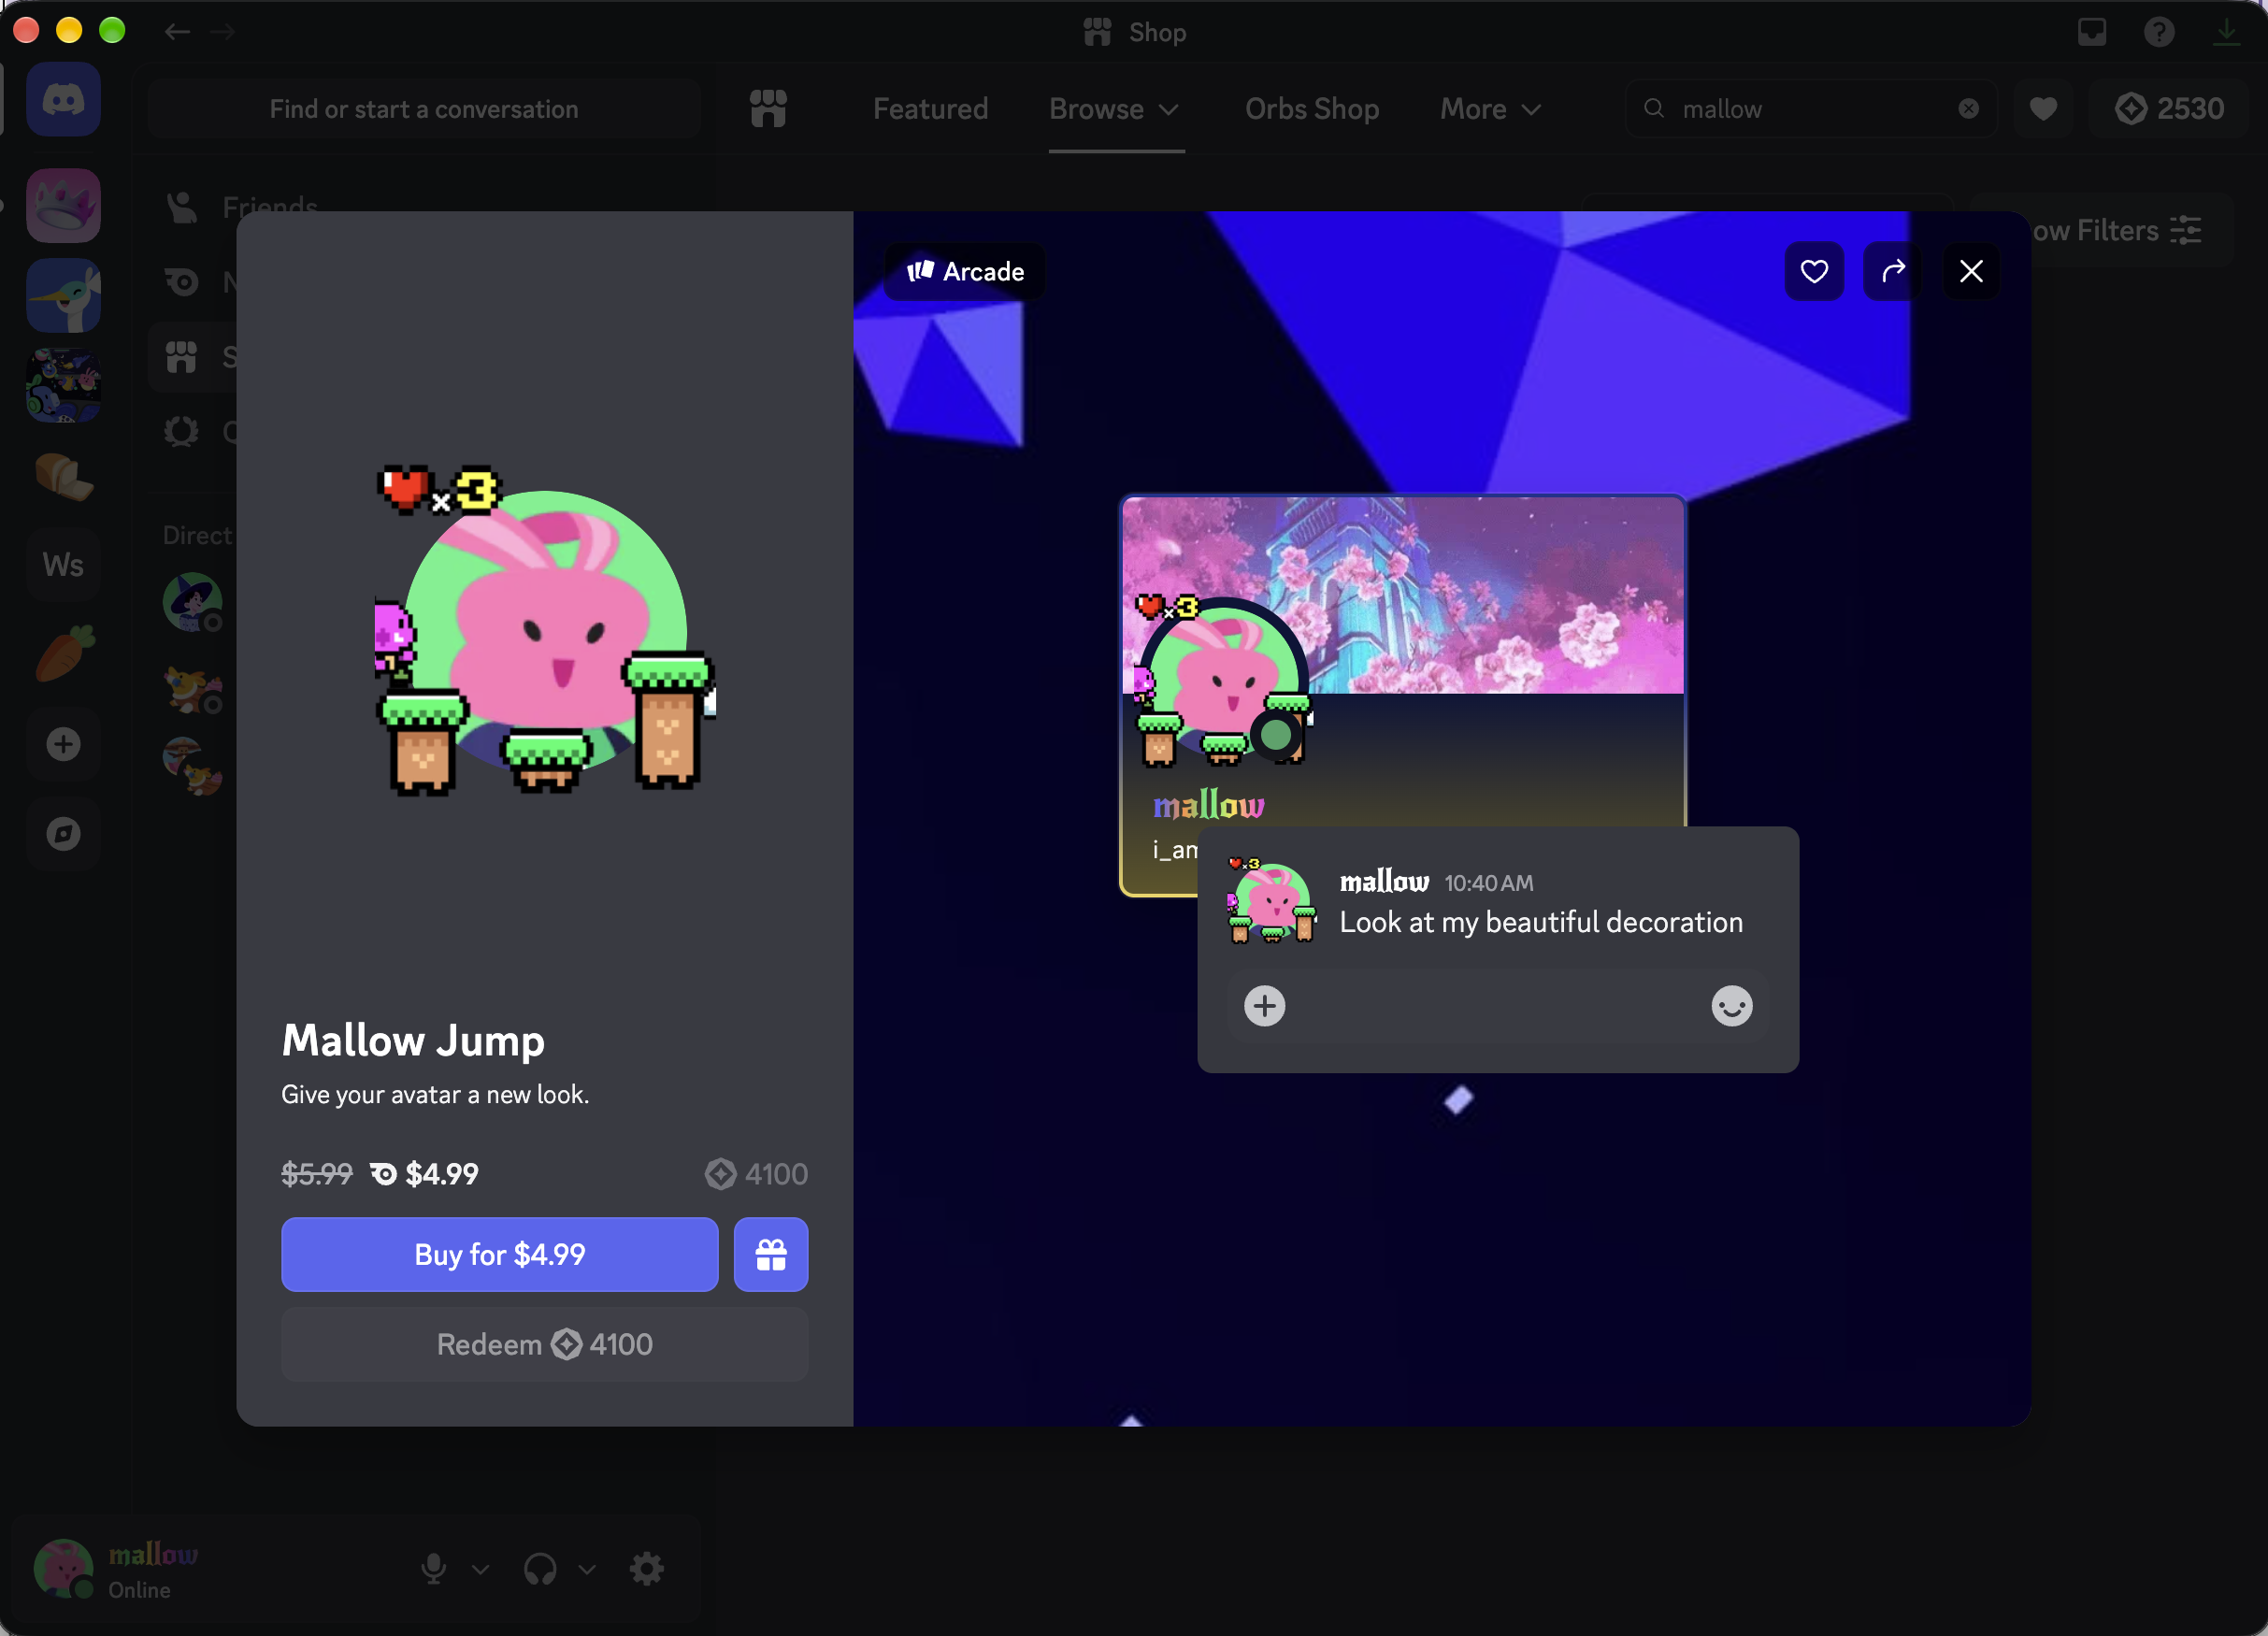This screenshot has width=2268, height=1636.
Task: Click the 4100 orbs price label
Action: (756, 1173)
